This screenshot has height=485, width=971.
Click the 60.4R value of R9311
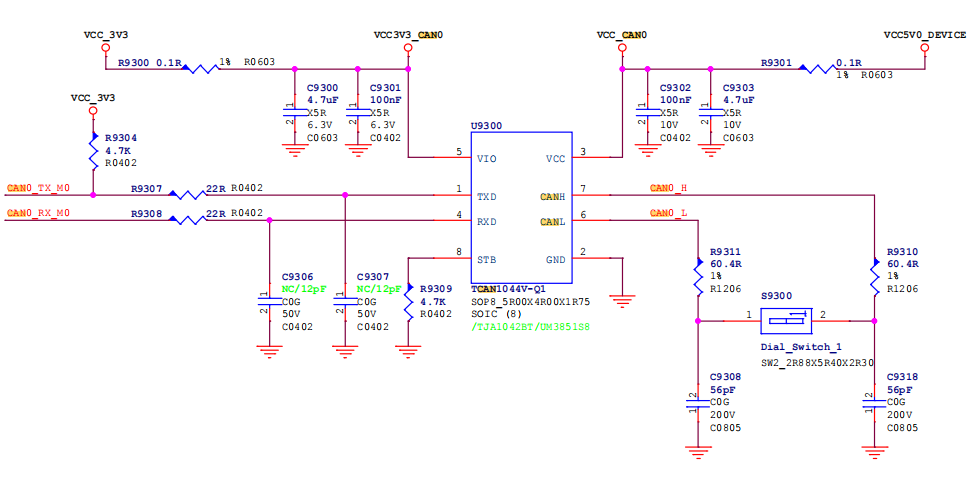coord(726,264)
